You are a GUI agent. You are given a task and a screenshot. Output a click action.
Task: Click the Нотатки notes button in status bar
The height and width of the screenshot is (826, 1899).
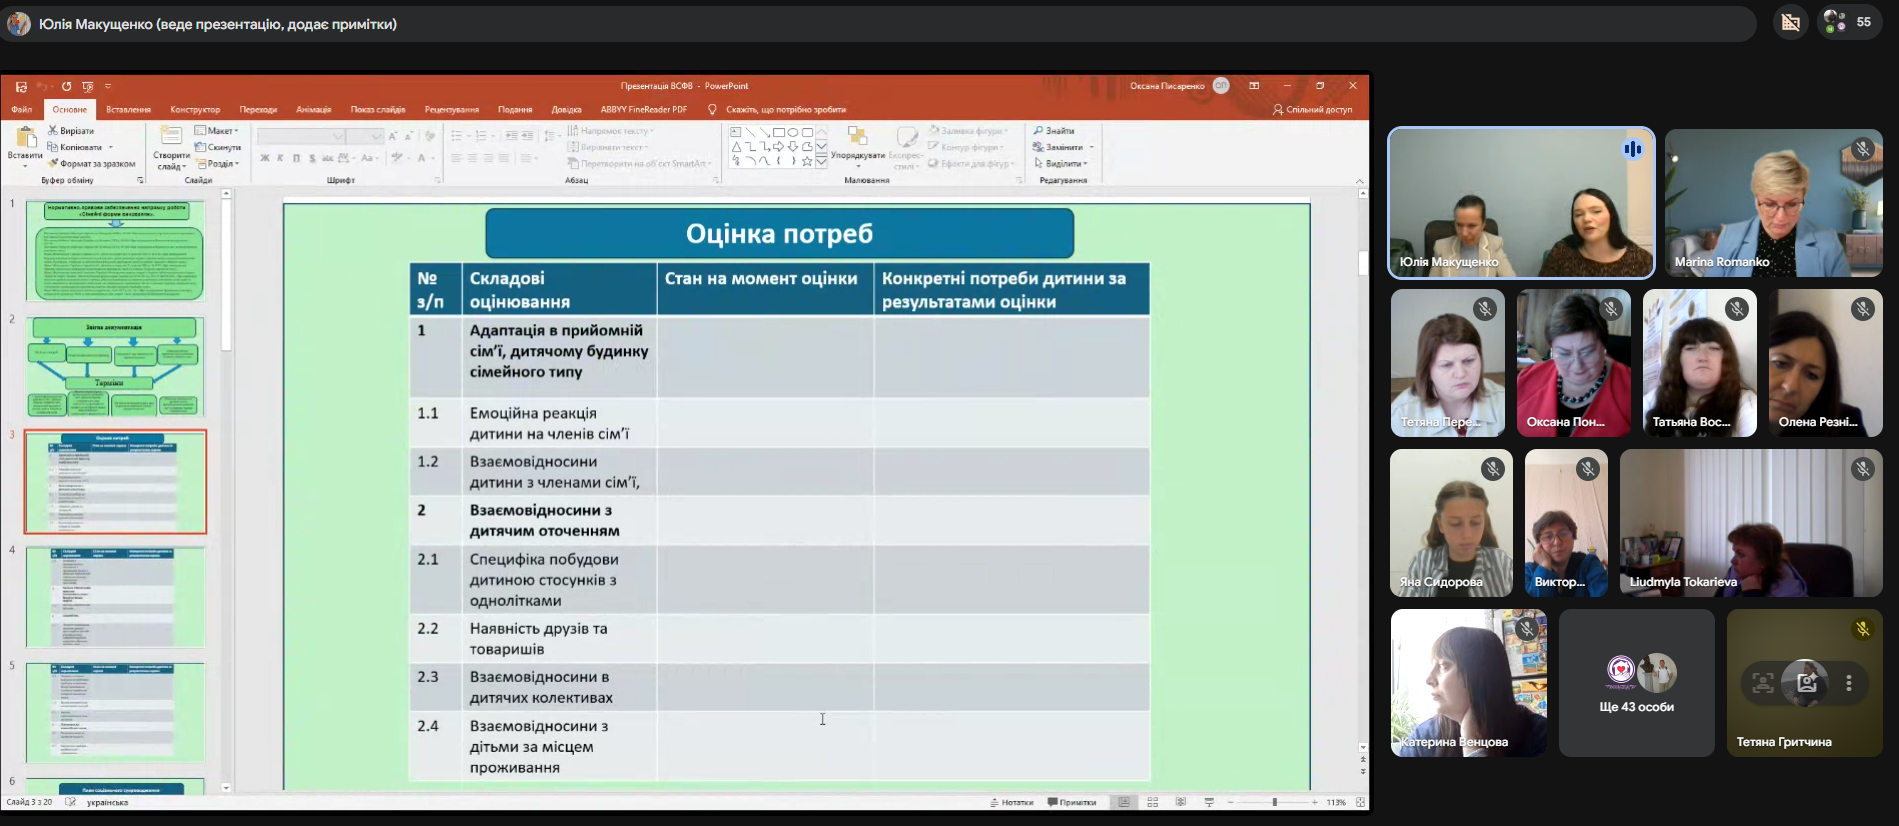(1012, 803)
